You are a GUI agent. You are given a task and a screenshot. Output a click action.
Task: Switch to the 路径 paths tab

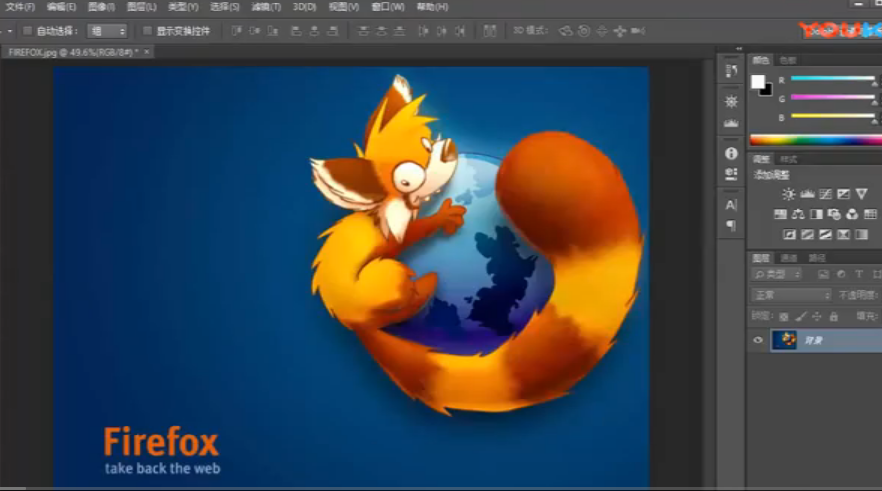click(817, 258)
